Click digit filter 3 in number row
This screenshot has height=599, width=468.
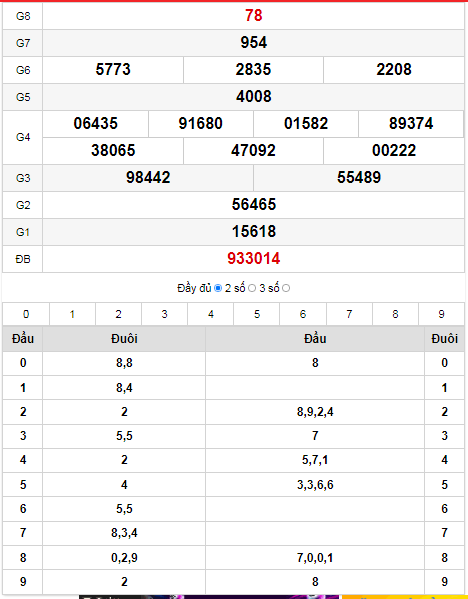click(x=165, y=314)
